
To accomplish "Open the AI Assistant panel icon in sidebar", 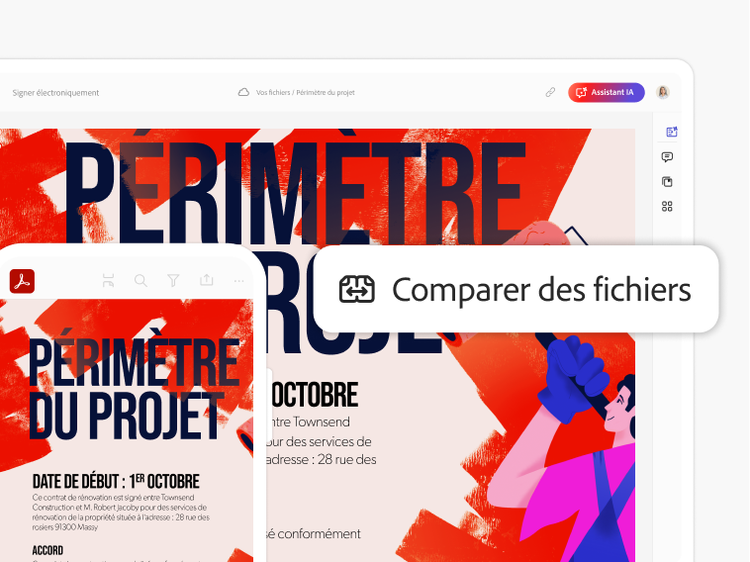I will tap(671, 132).
